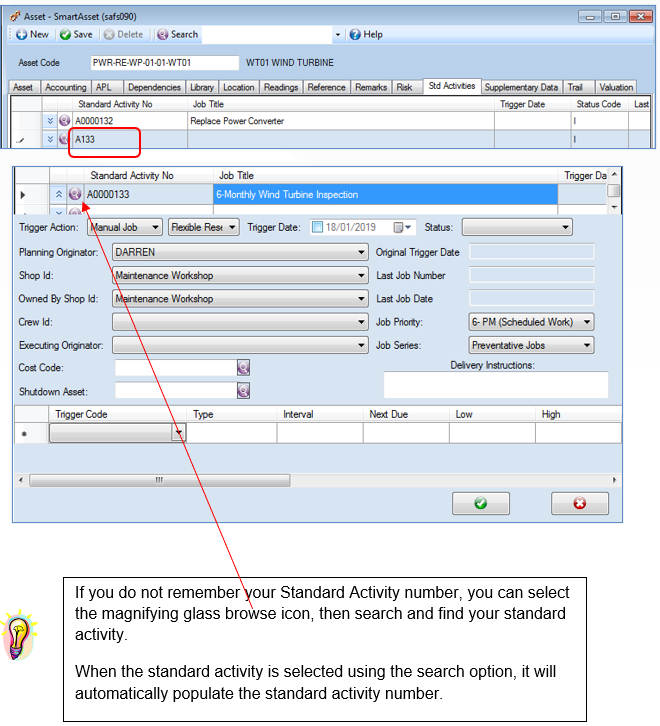Browse standard activities for row A133
This screenshot has height=726, width=660.
coord(64,139)
